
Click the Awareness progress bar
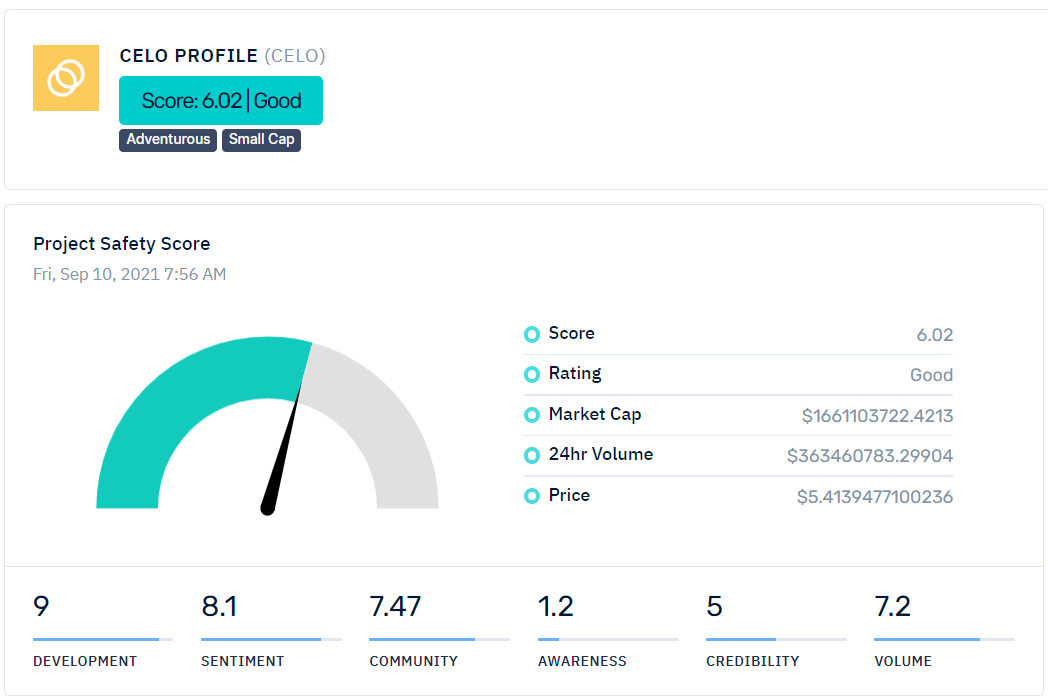click(x=608, y=639)
